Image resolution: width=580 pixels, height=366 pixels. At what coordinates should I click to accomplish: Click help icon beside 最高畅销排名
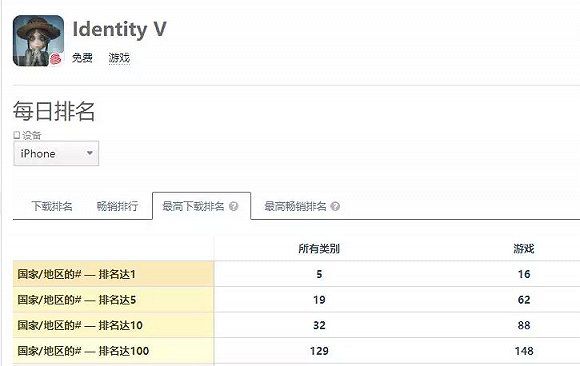tap(335, 206)
